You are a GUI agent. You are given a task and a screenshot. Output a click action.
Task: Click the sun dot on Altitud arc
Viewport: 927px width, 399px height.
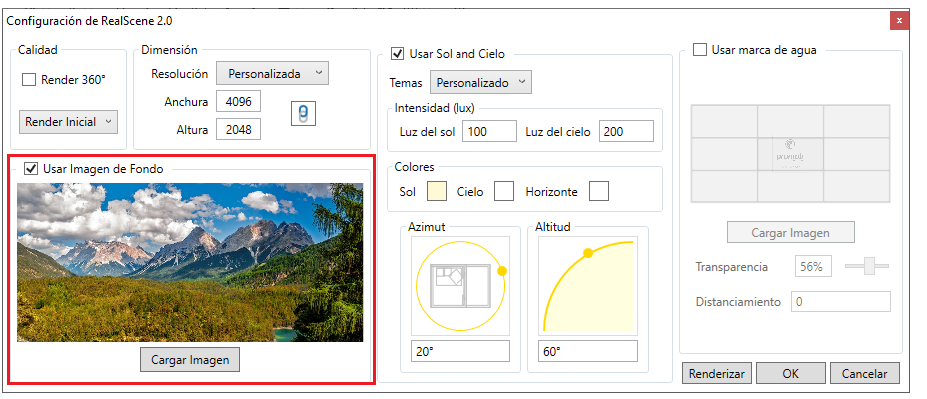point(588,253)
